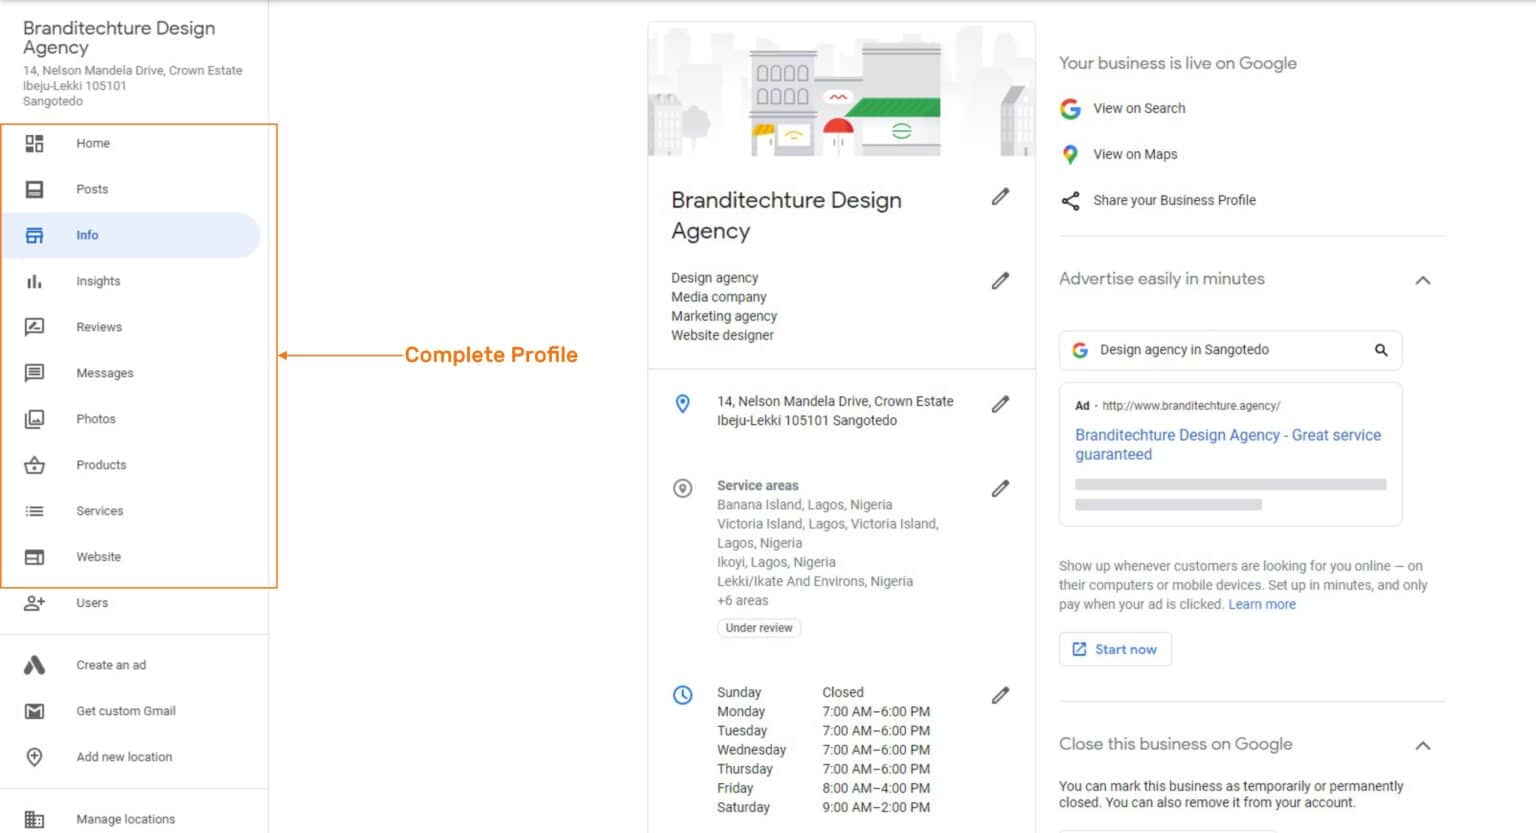
Task: Click the Website icon in sidebar
Action: coord(34,557)
